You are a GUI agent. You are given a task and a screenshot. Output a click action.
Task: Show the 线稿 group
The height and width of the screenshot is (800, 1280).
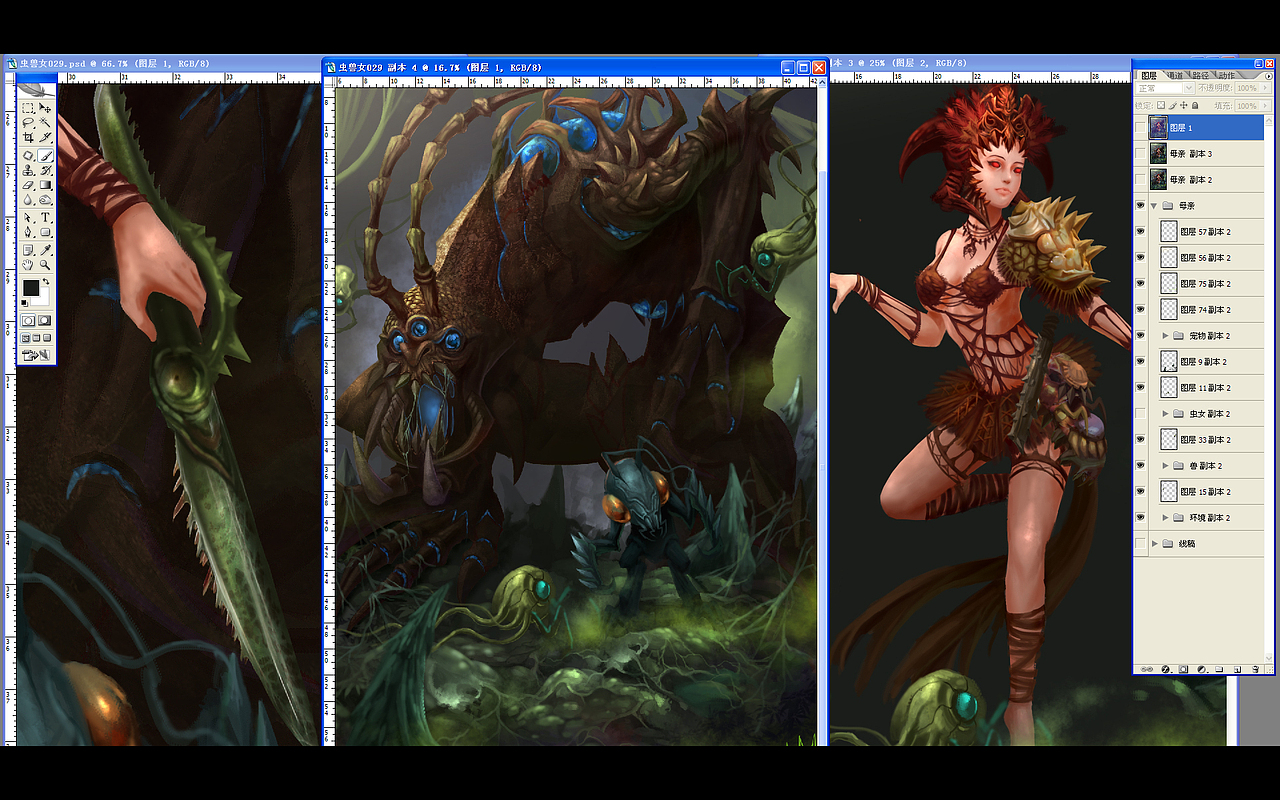tap(1141, 544)
